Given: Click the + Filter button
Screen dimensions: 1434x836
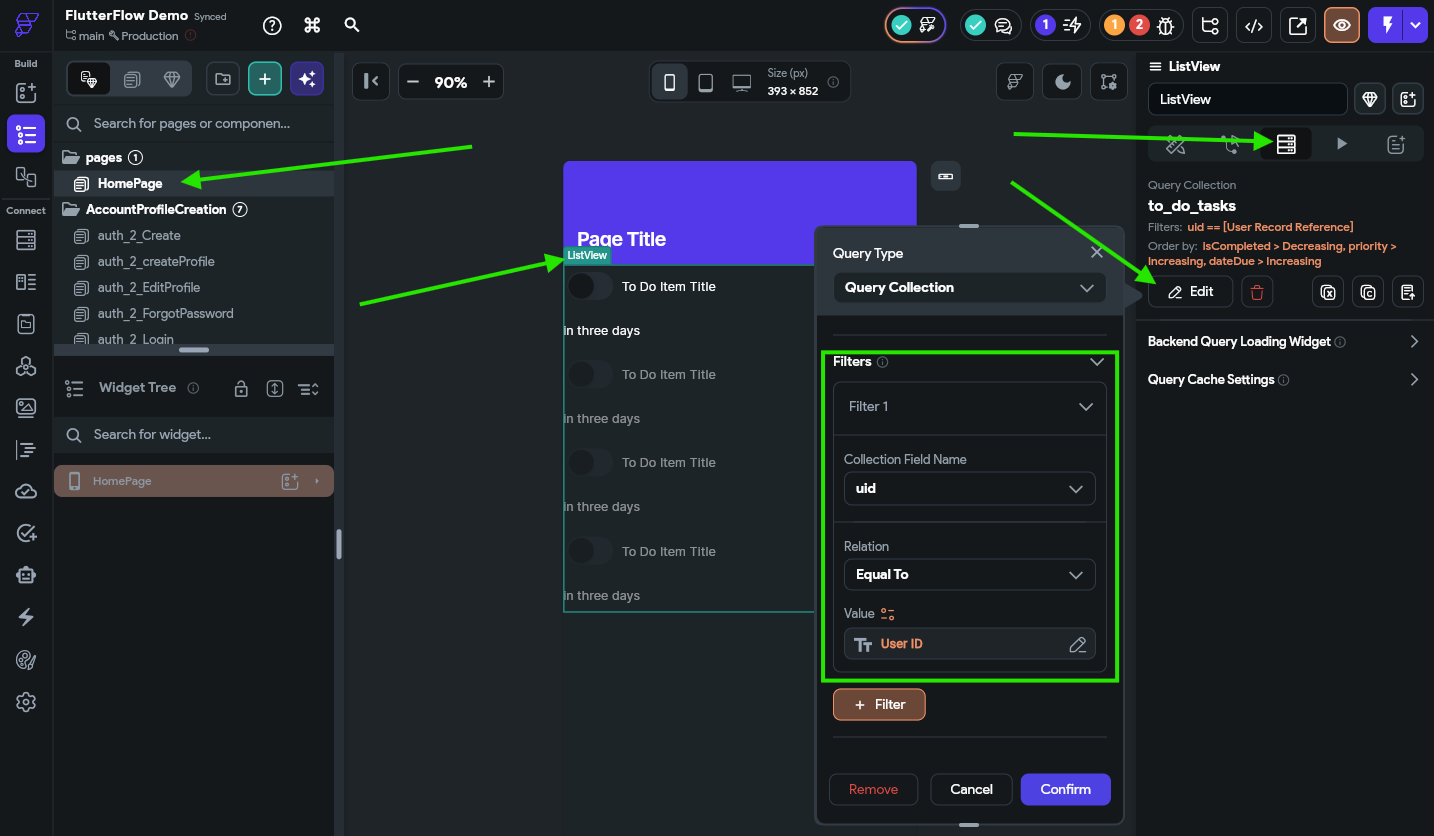Looking at the screenshot, I should pyautogui.click(x=879, y=704).
